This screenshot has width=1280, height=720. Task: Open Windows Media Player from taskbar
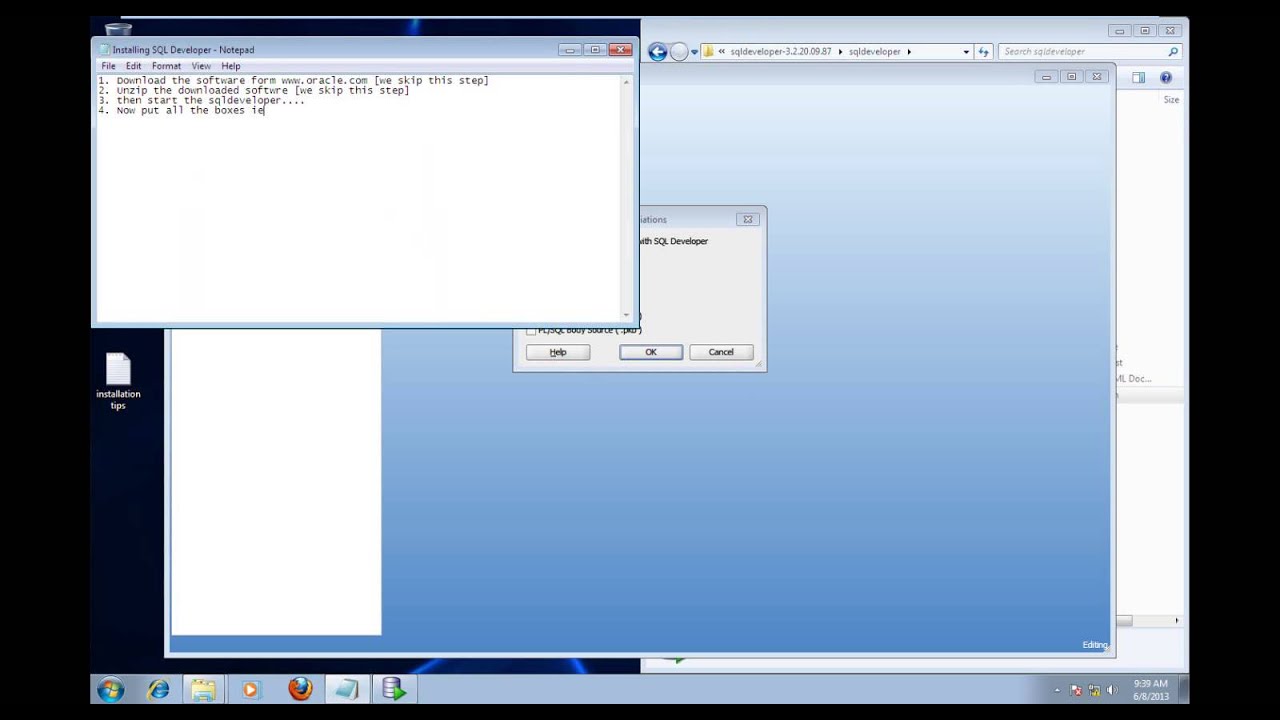pos(250,689)
